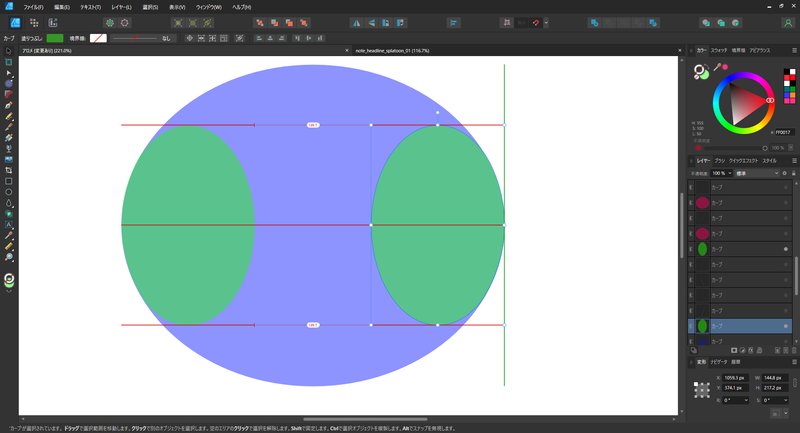Image resolution: width=800 pixels, height=433 pixels.
Task: Toggle visibility of lower magenta ellipse layer
Action: (786, 234)
